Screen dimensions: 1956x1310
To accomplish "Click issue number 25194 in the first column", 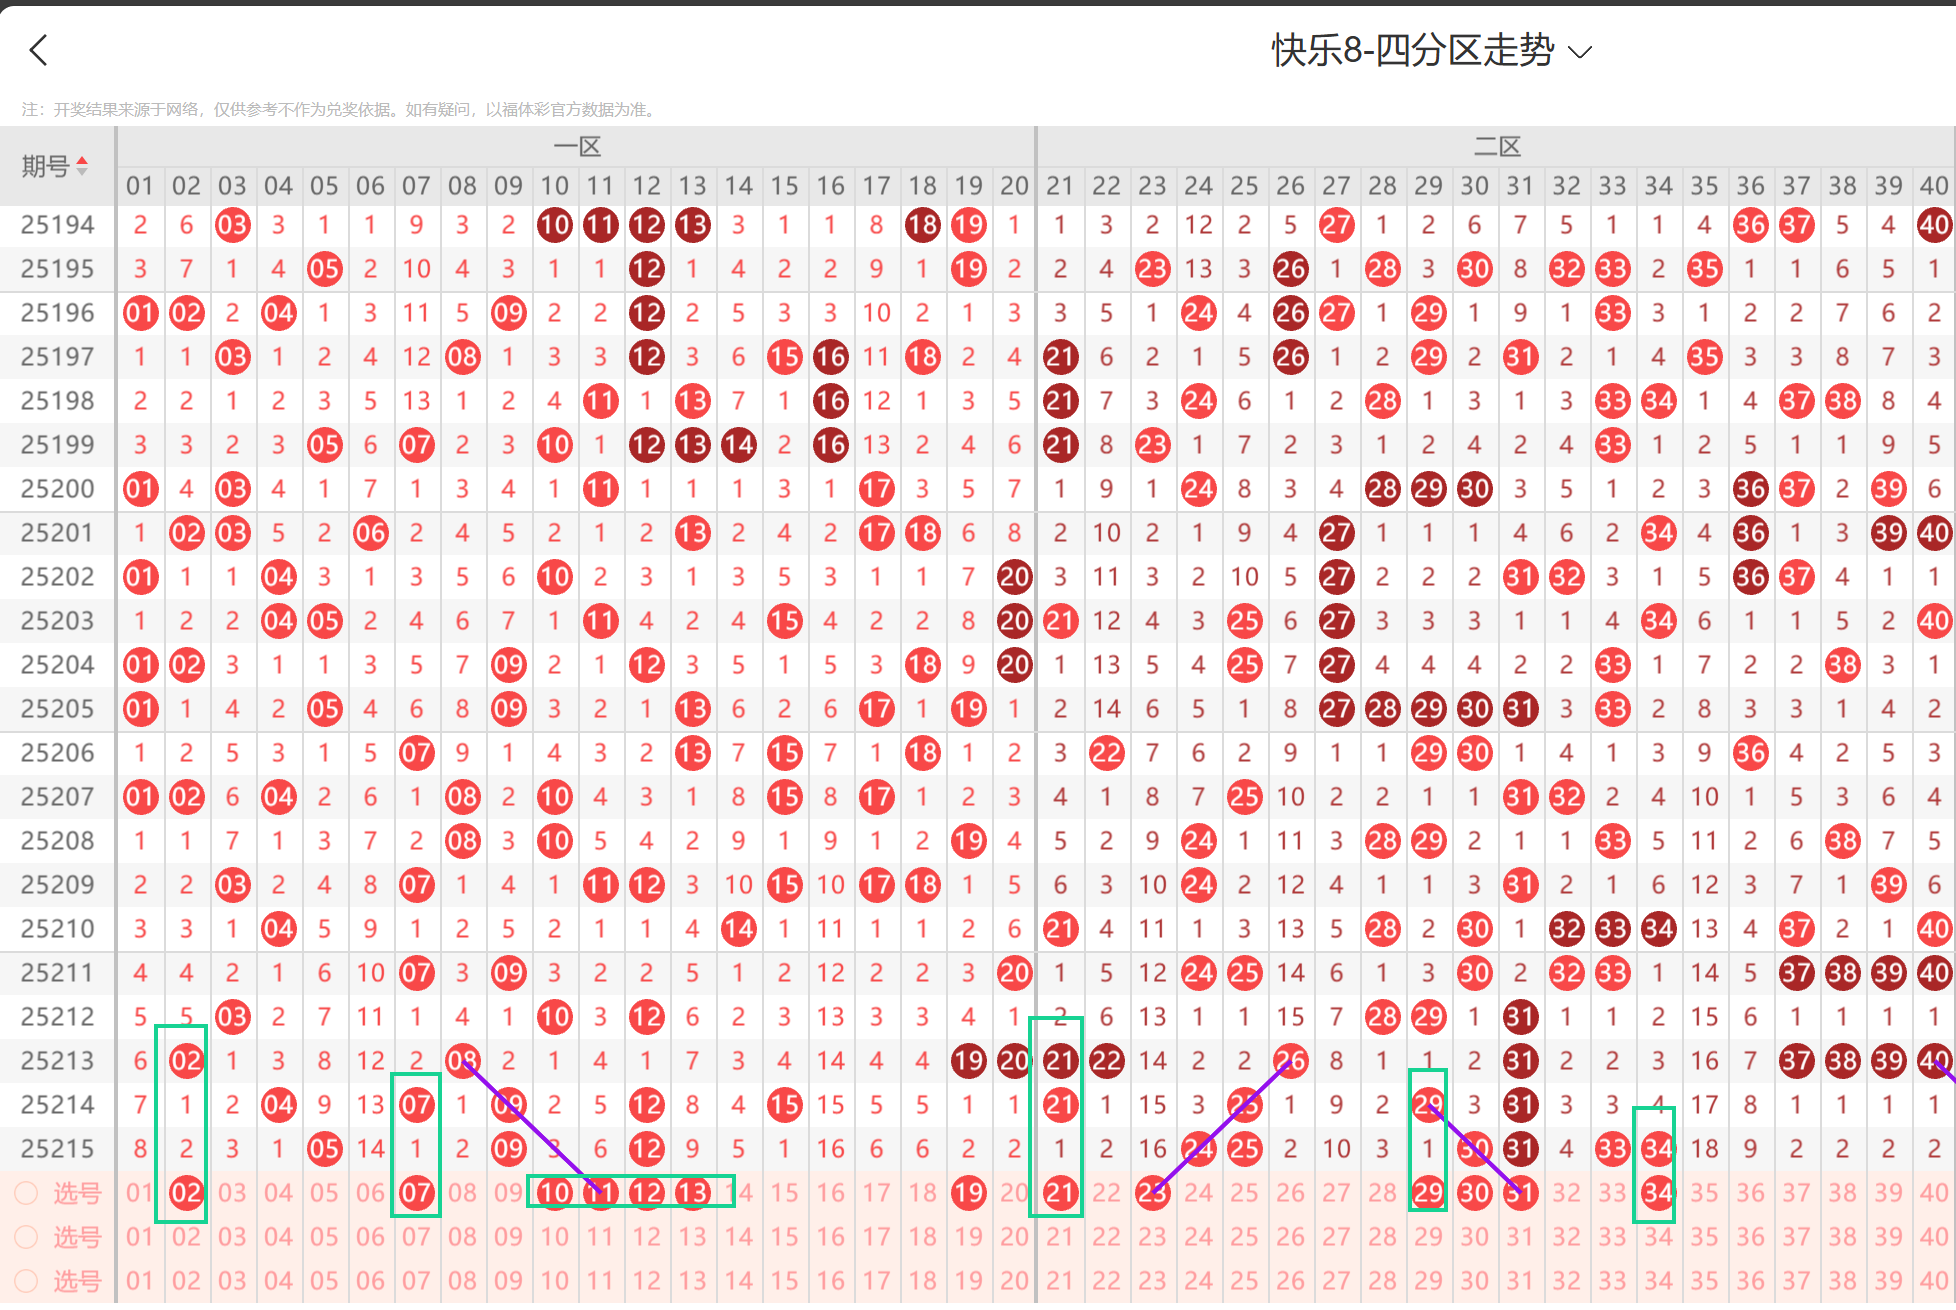I will tap(57, 225).
